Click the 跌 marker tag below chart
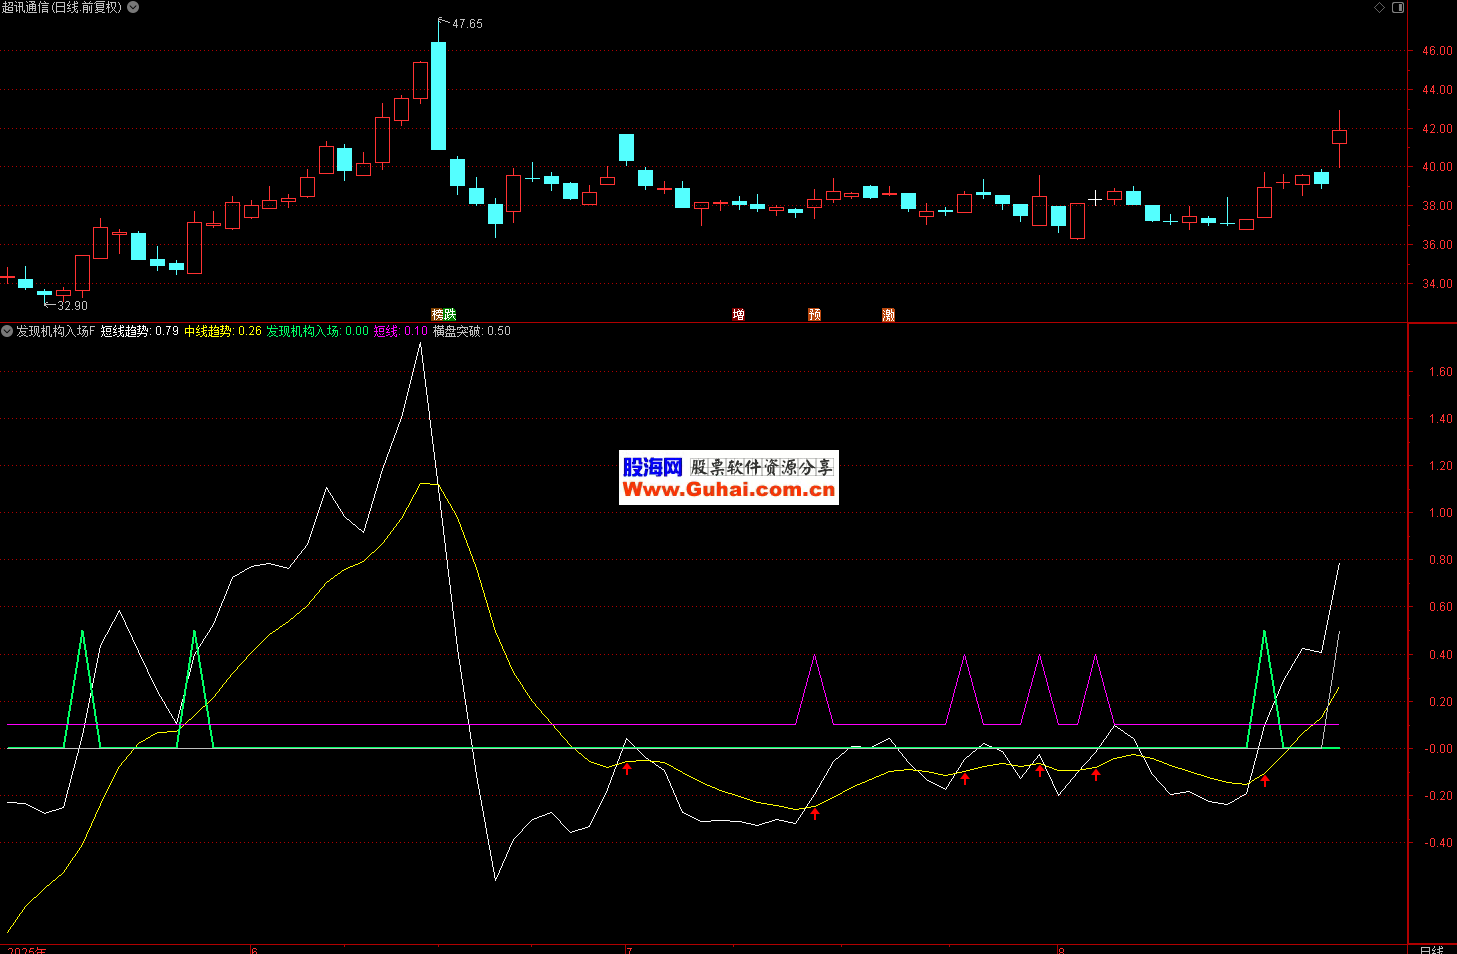The height and width of the screenshot is (954, 1457). coord(450,314)
